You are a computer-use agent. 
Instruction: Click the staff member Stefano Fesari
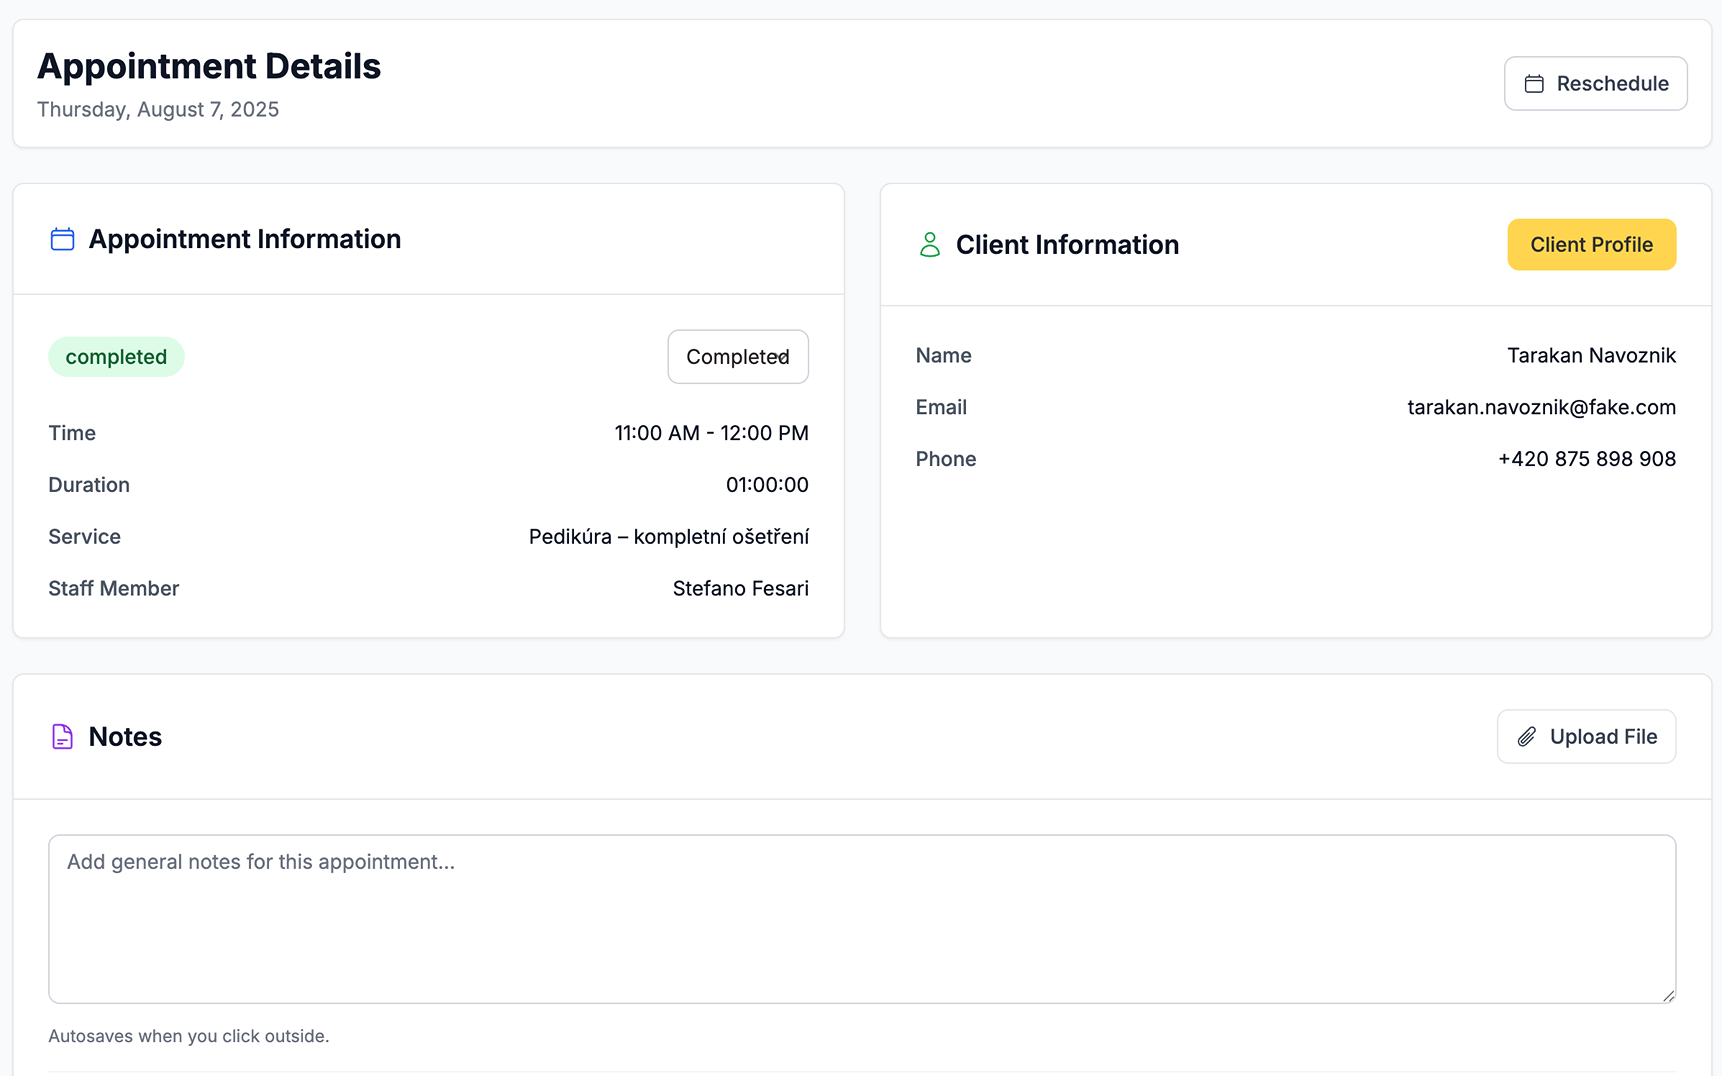coord(740,588)
